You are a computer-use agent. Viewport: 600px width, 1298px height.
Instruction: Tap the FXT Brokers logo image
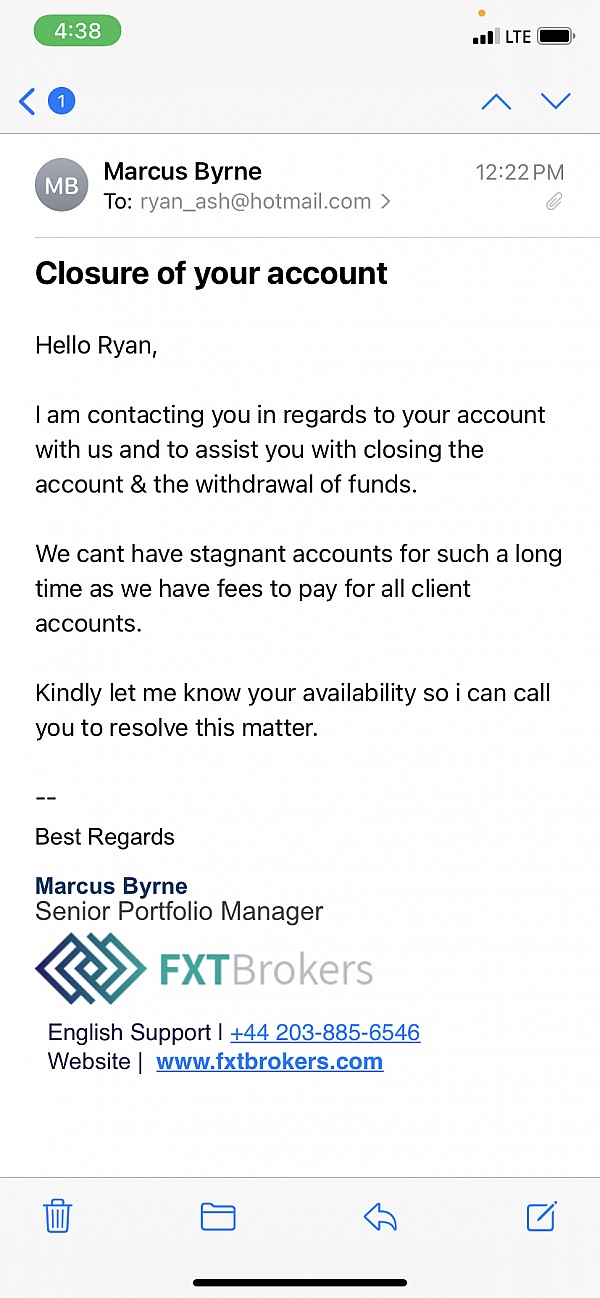pyautogui.click(x=204, y=969)
